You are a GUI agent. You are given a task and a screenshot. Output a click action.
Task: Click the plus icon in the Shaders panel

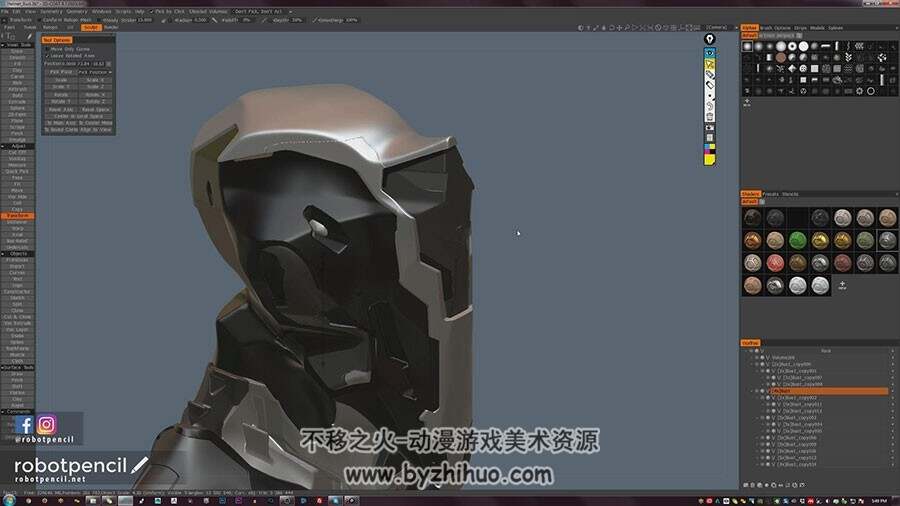842,285
